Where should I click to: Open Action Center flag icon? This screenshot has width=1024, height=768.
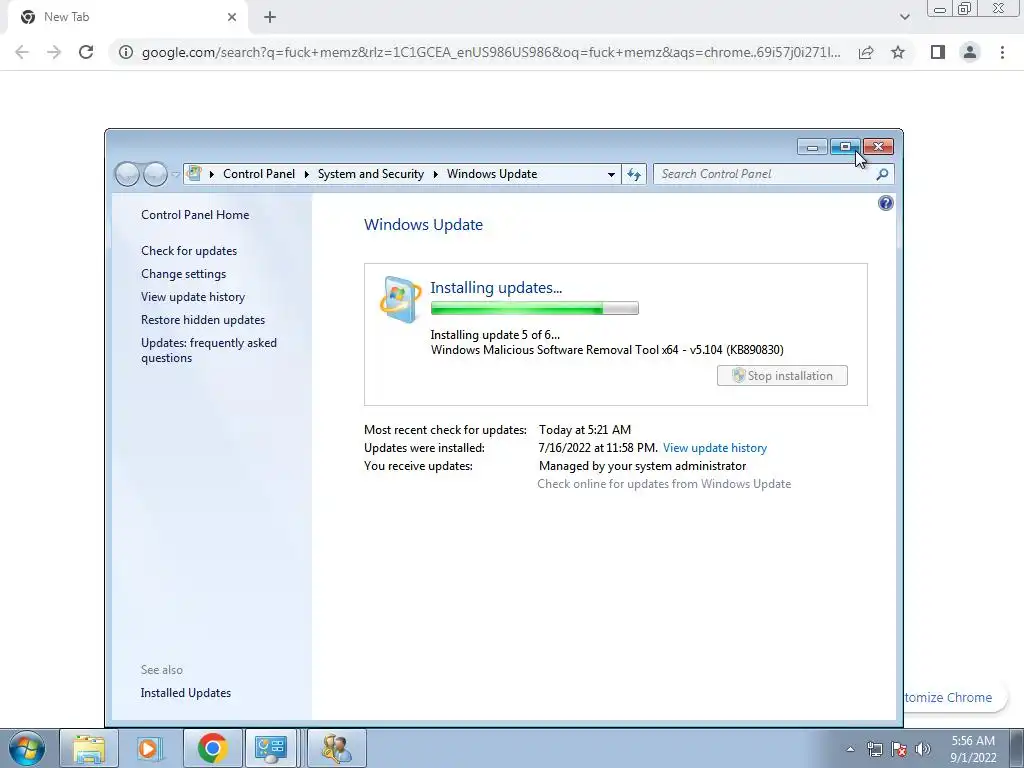click(899, 749)
